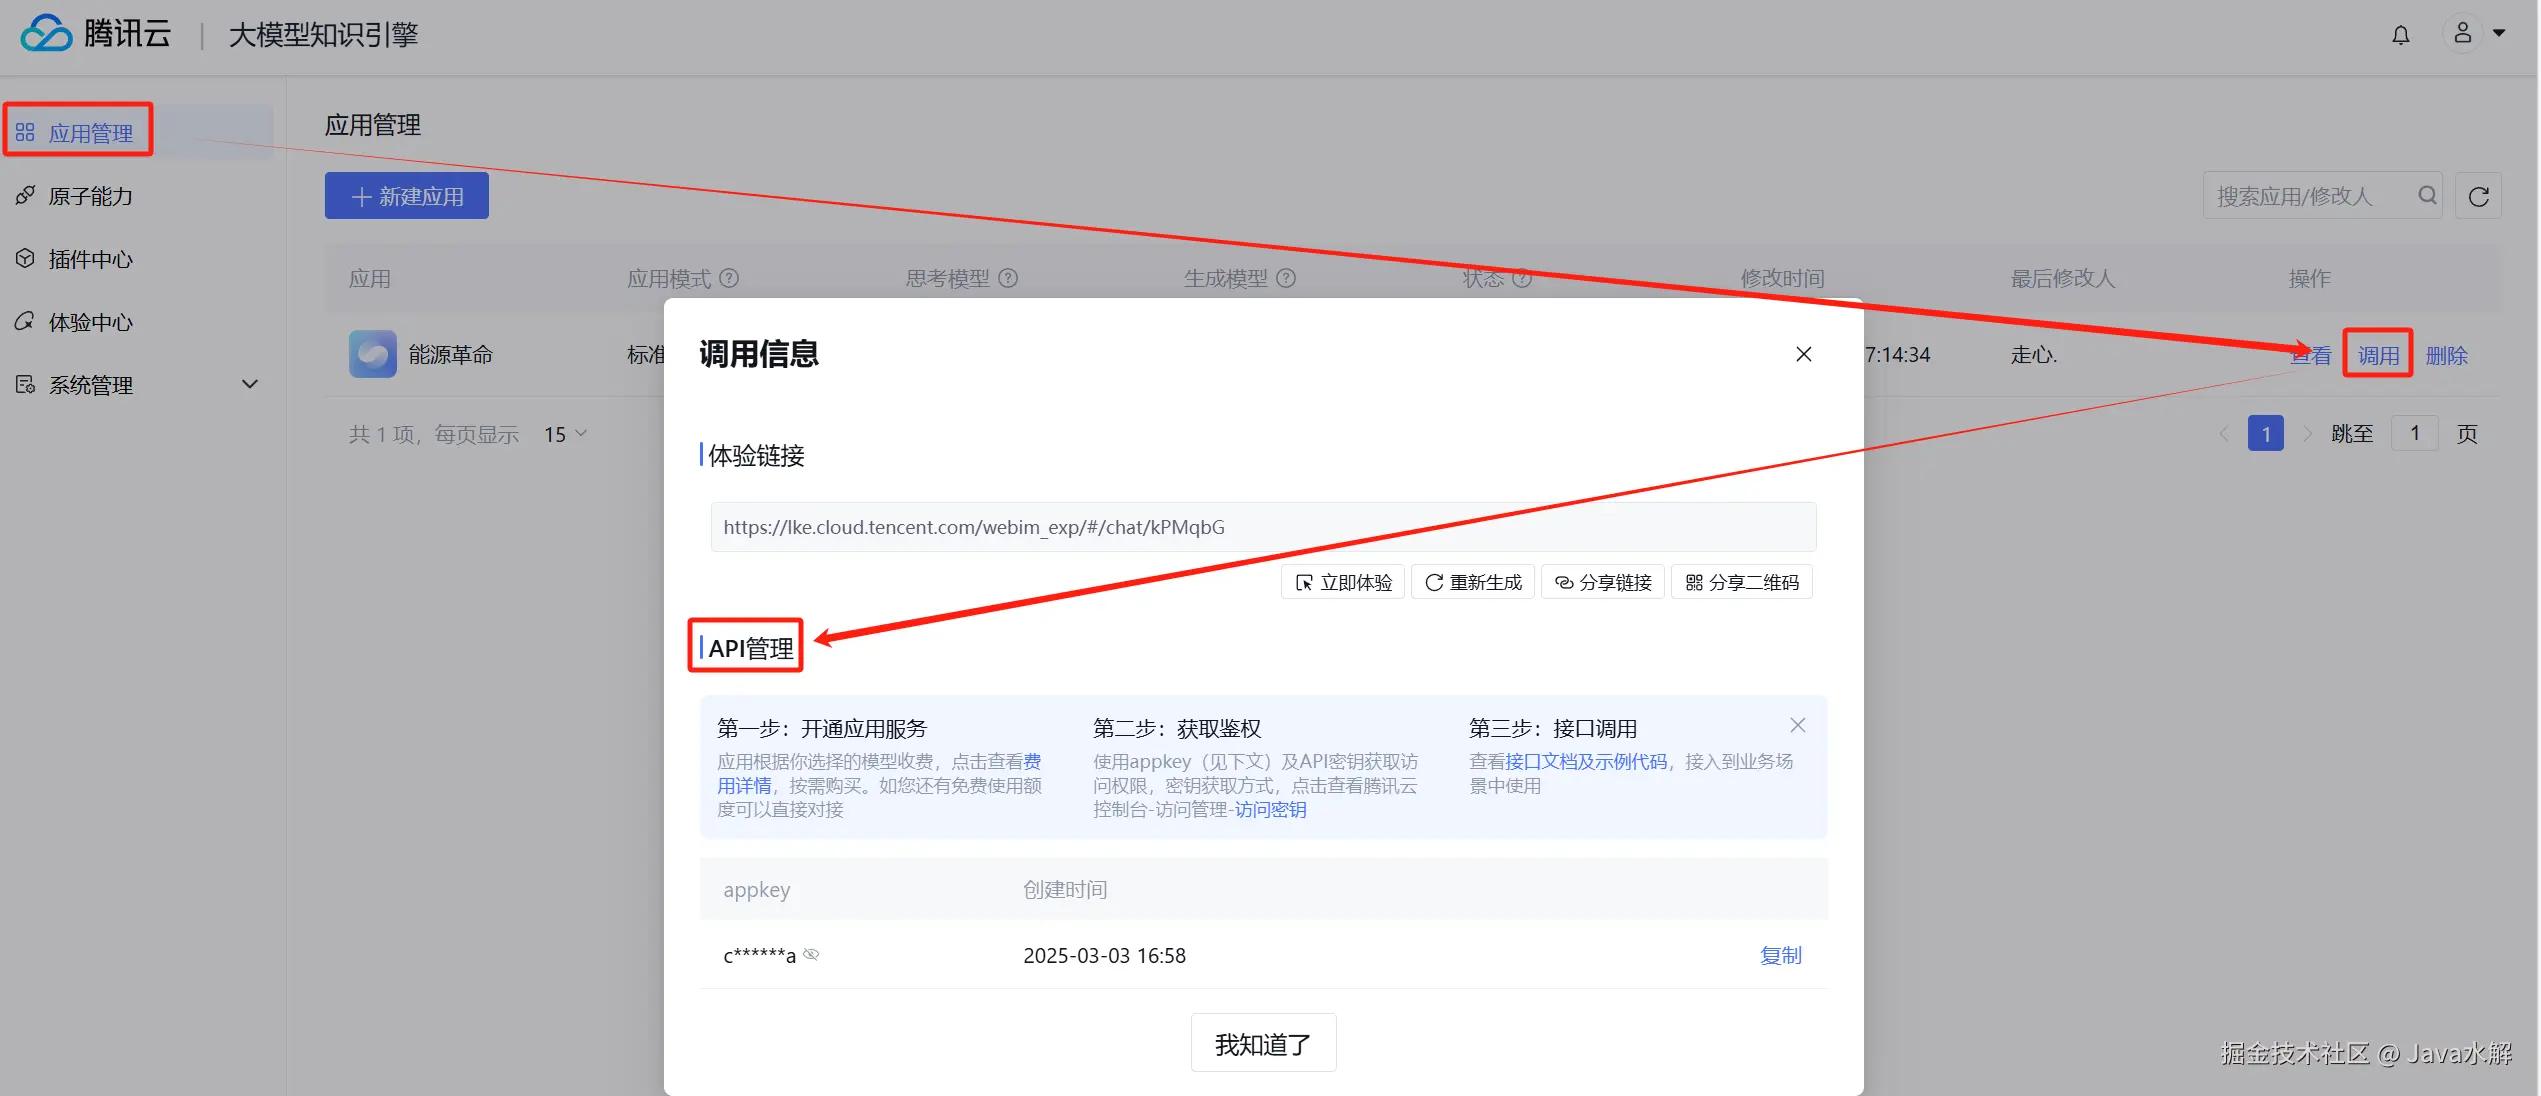Click the 分享链接 button
2541x1096 pixels.
(1603, 582)
